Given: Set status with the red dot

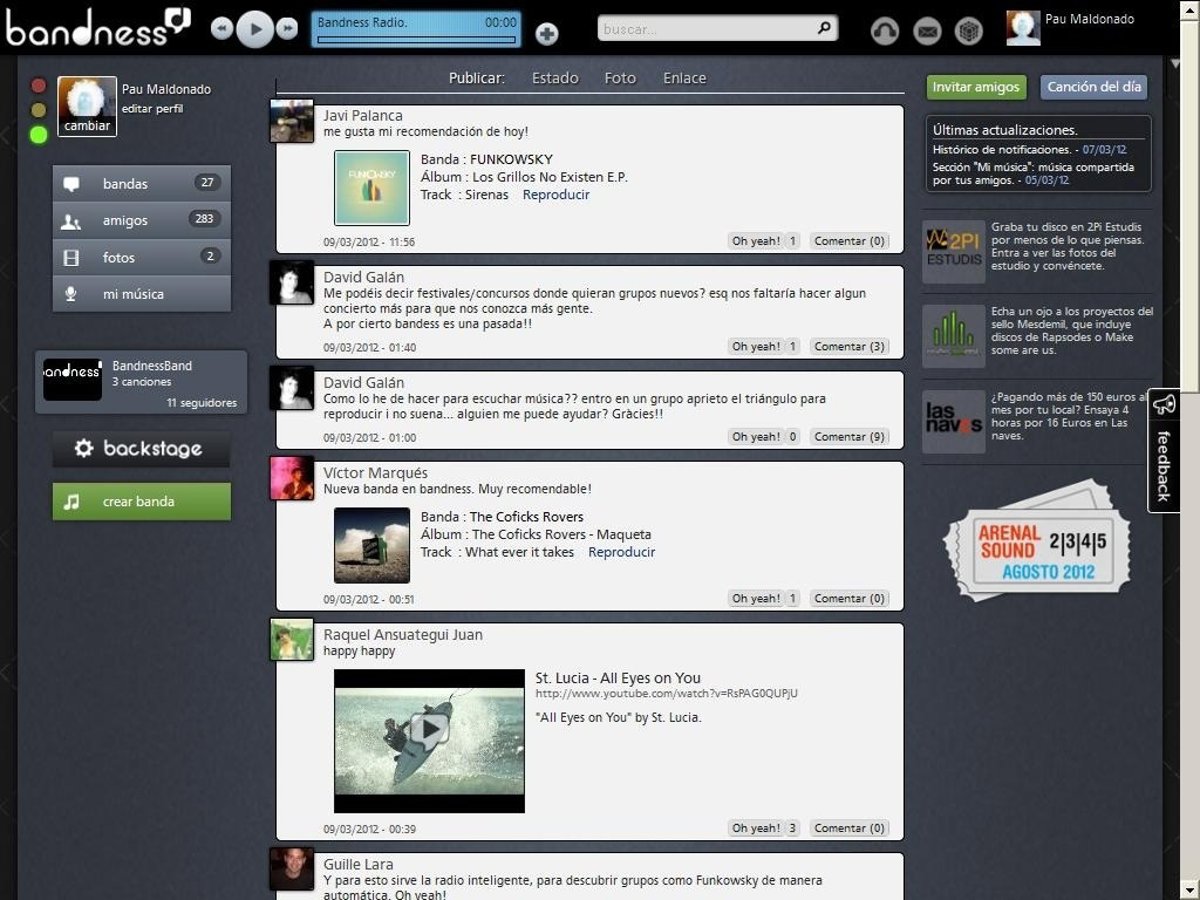Looking at the screenshot, I should pos(39,86).
